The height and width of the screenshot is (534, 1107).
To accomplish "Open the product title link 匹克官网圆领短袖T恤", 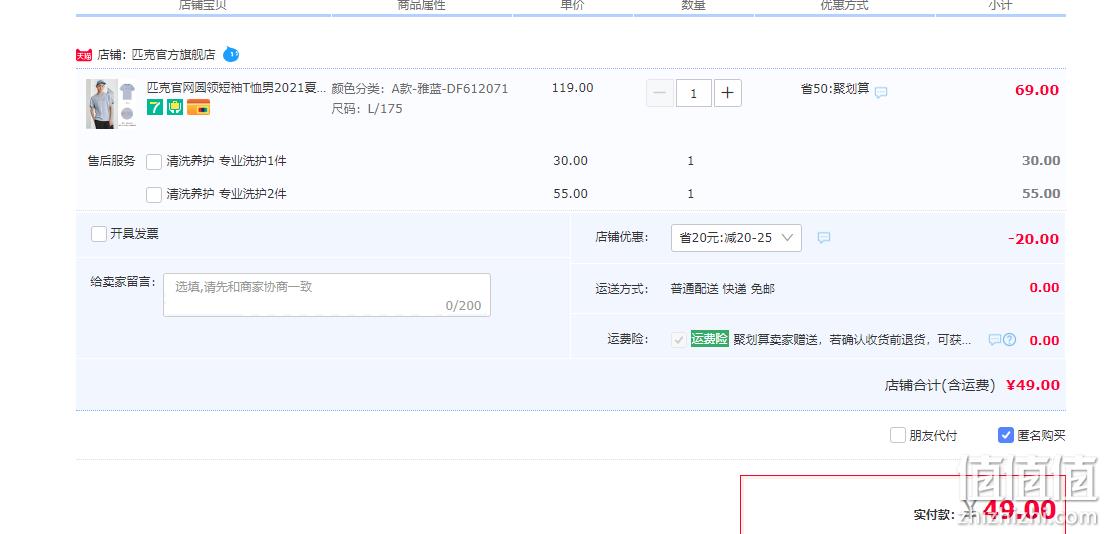I will point(237,88).
